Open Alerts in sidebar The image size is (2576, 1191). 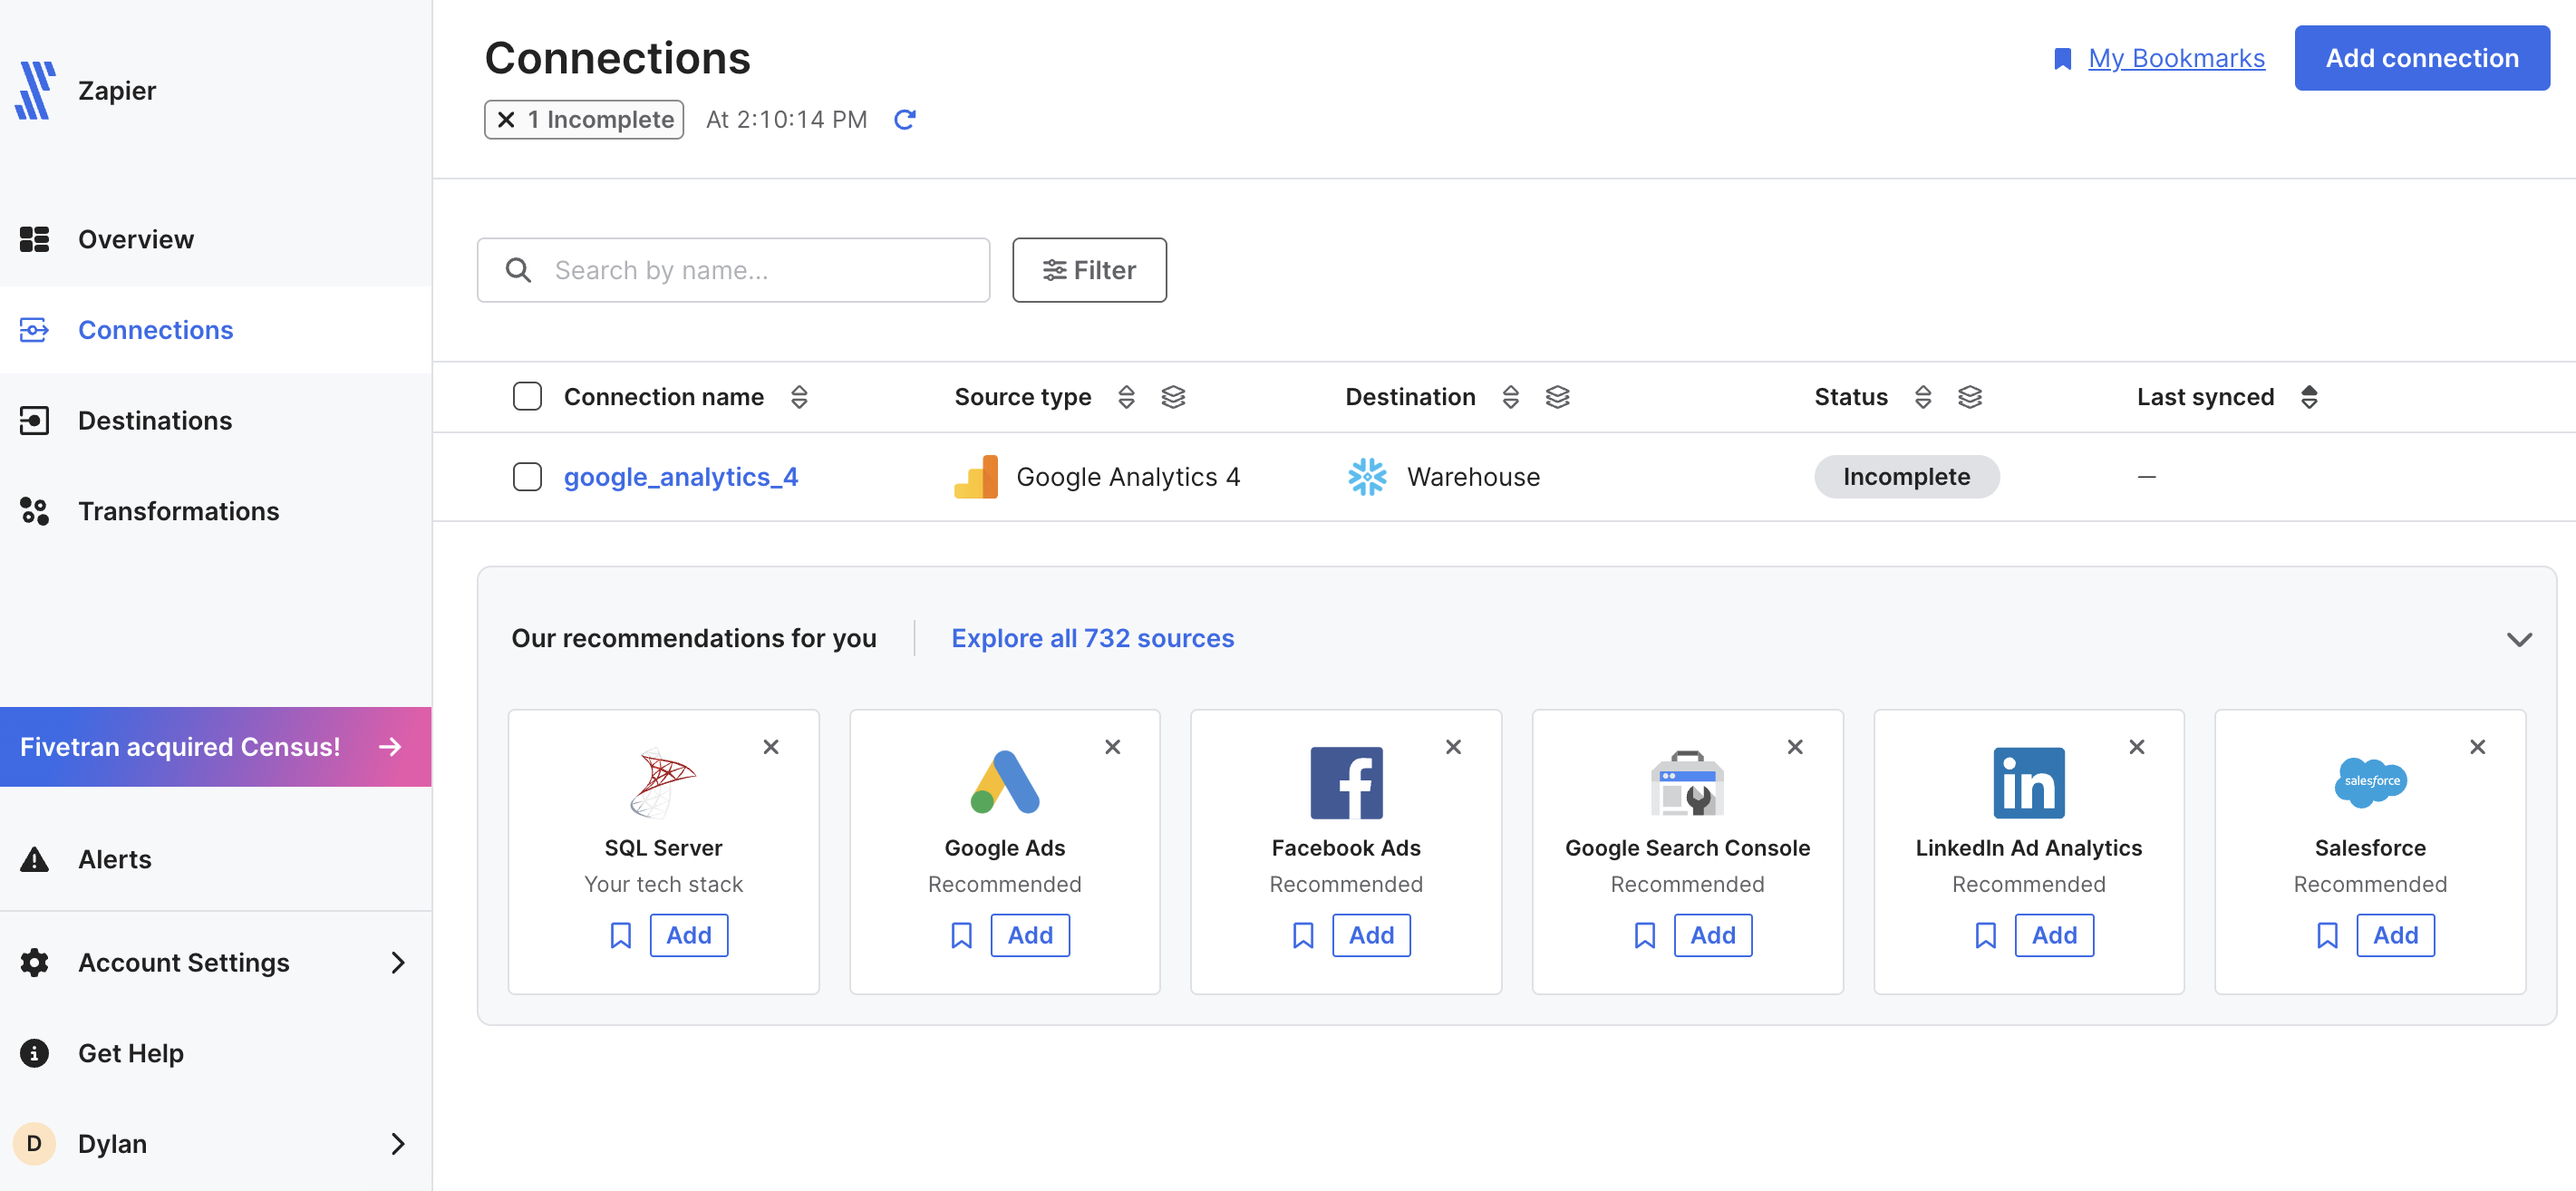(216, 859)
